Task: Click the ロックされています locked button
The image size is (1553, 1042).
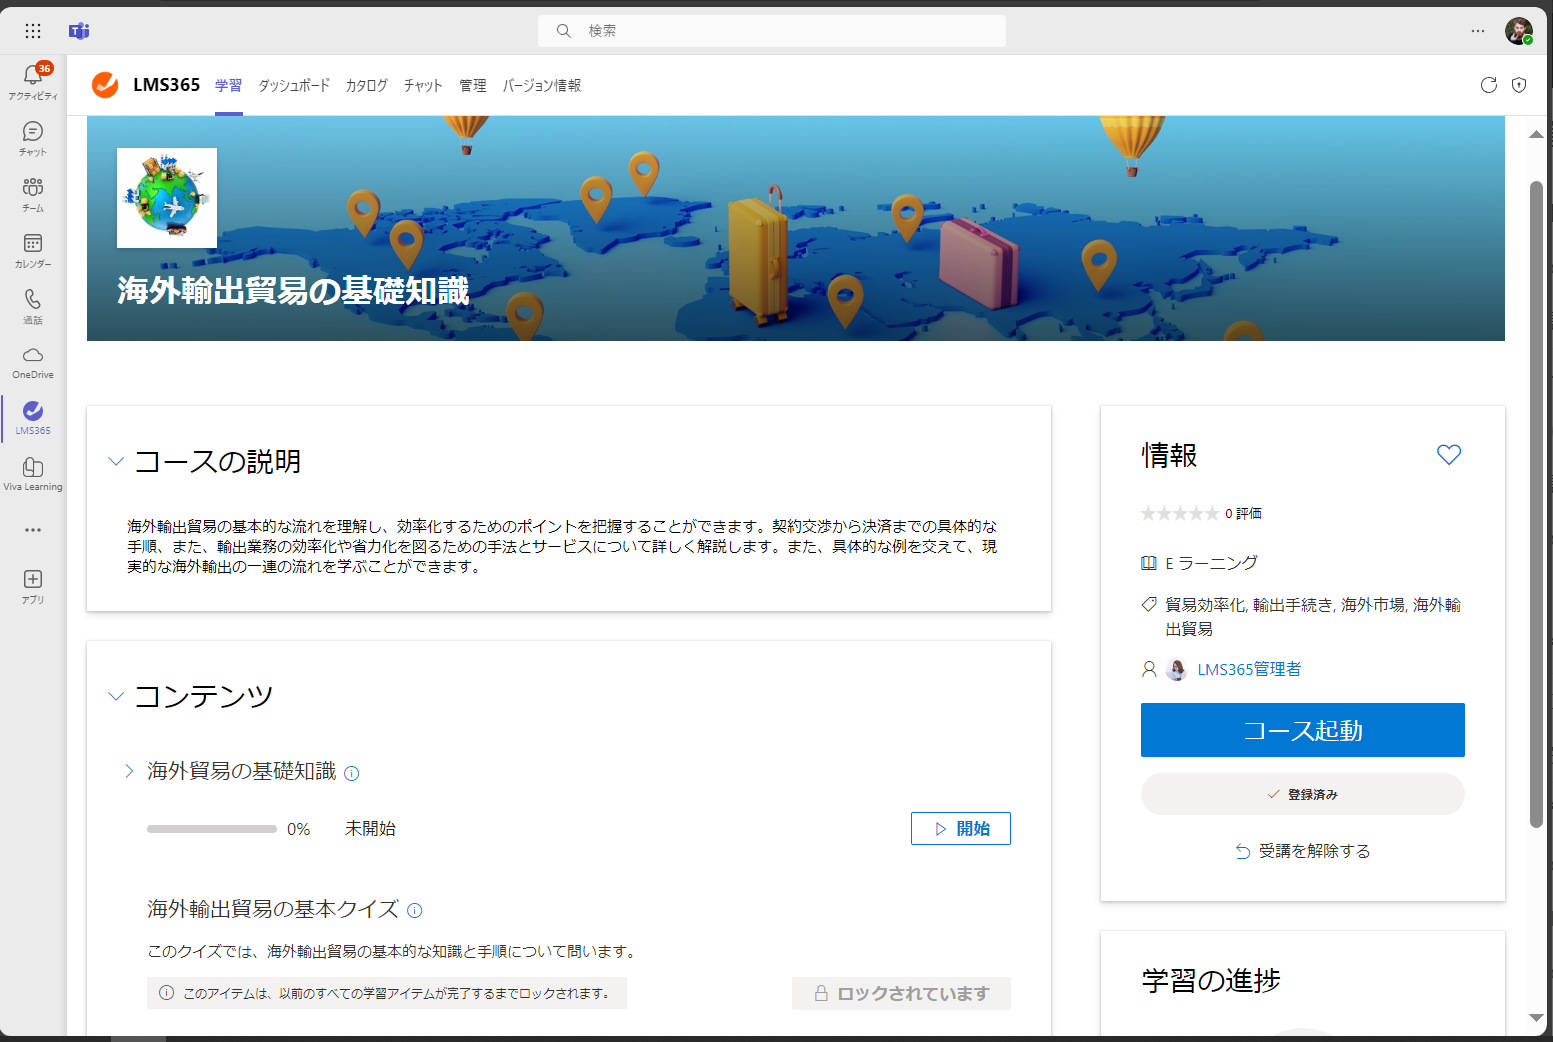Action: (x=901, y=993)
